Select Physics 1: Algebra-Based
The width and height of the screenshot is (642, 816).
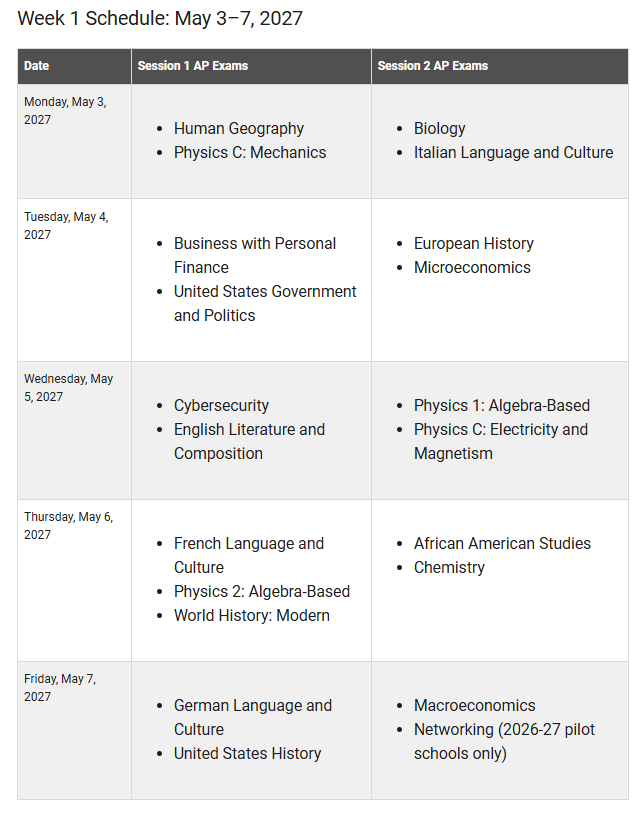(x=502, y=405)
